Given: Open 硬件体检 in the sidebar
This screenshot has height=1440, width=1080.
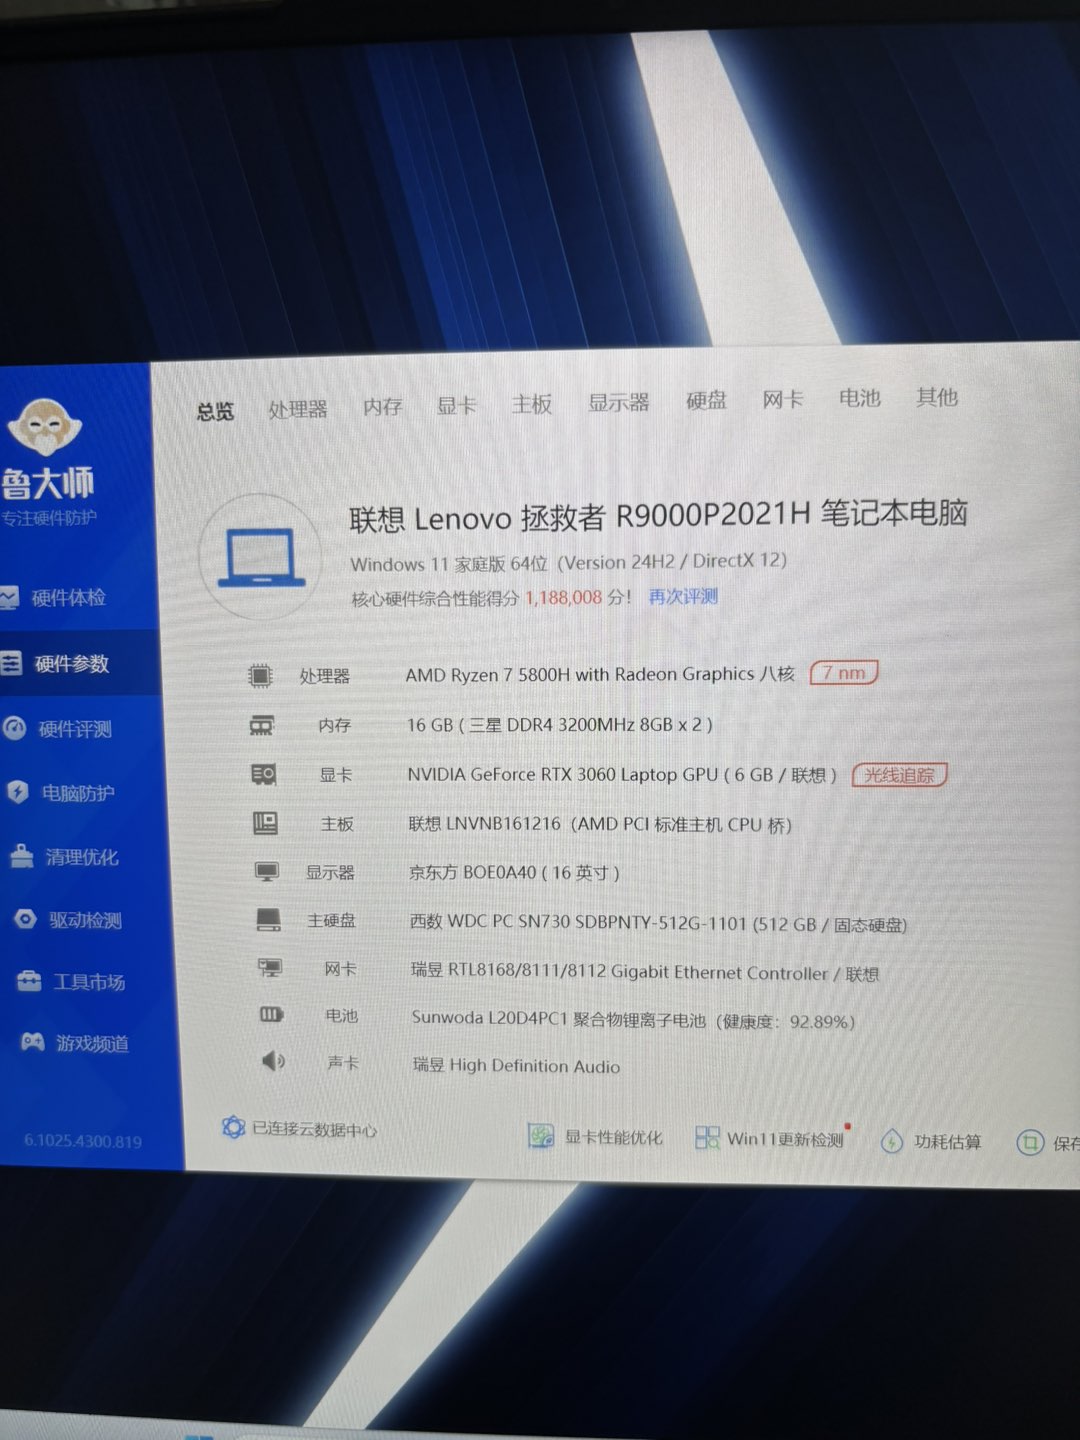Looking at the screenshot, I should point(68,598).
